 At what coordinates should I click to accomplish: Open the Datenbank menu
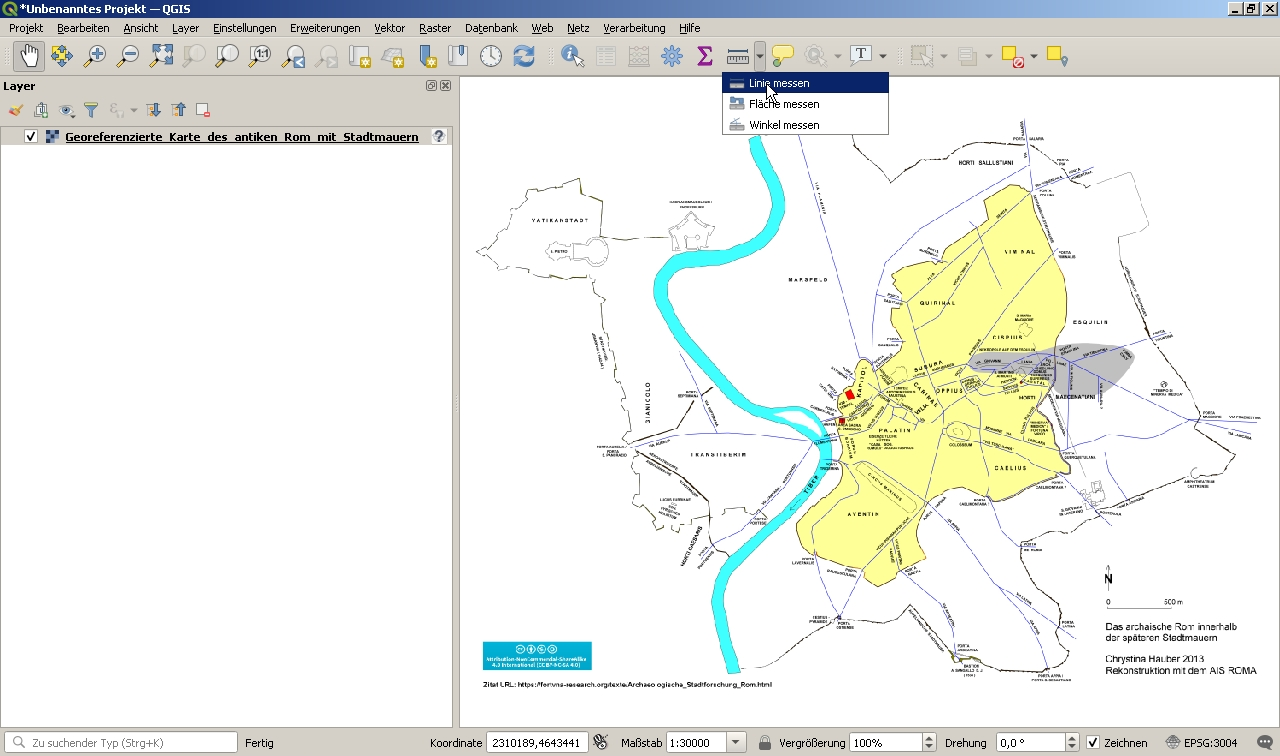tap(491, 28)
